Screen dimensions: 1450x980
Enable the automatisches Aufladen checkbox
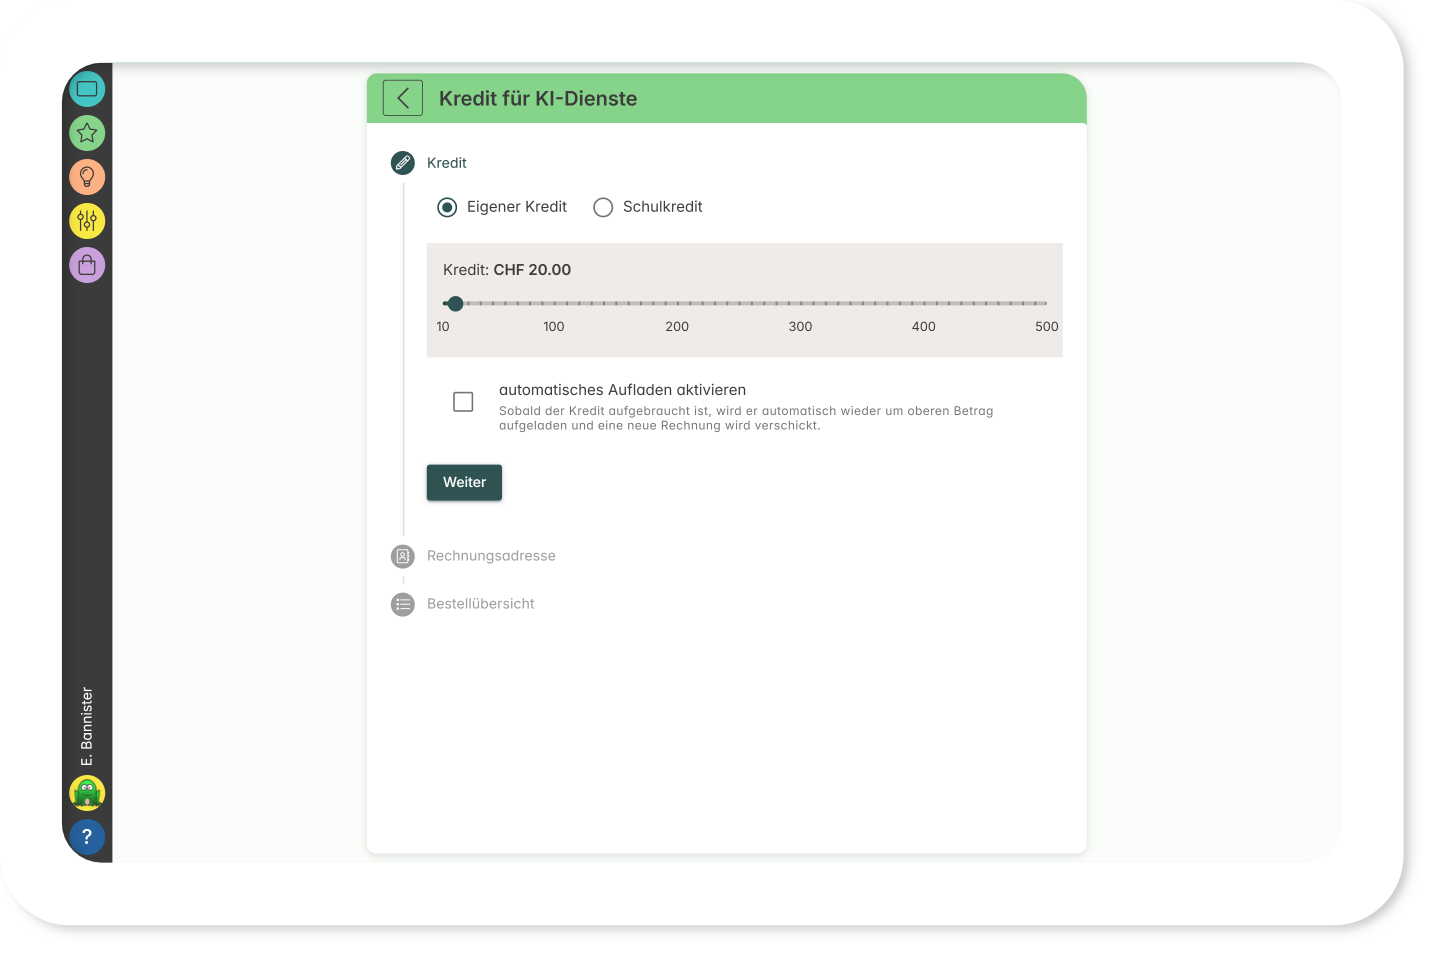[463, 402]
